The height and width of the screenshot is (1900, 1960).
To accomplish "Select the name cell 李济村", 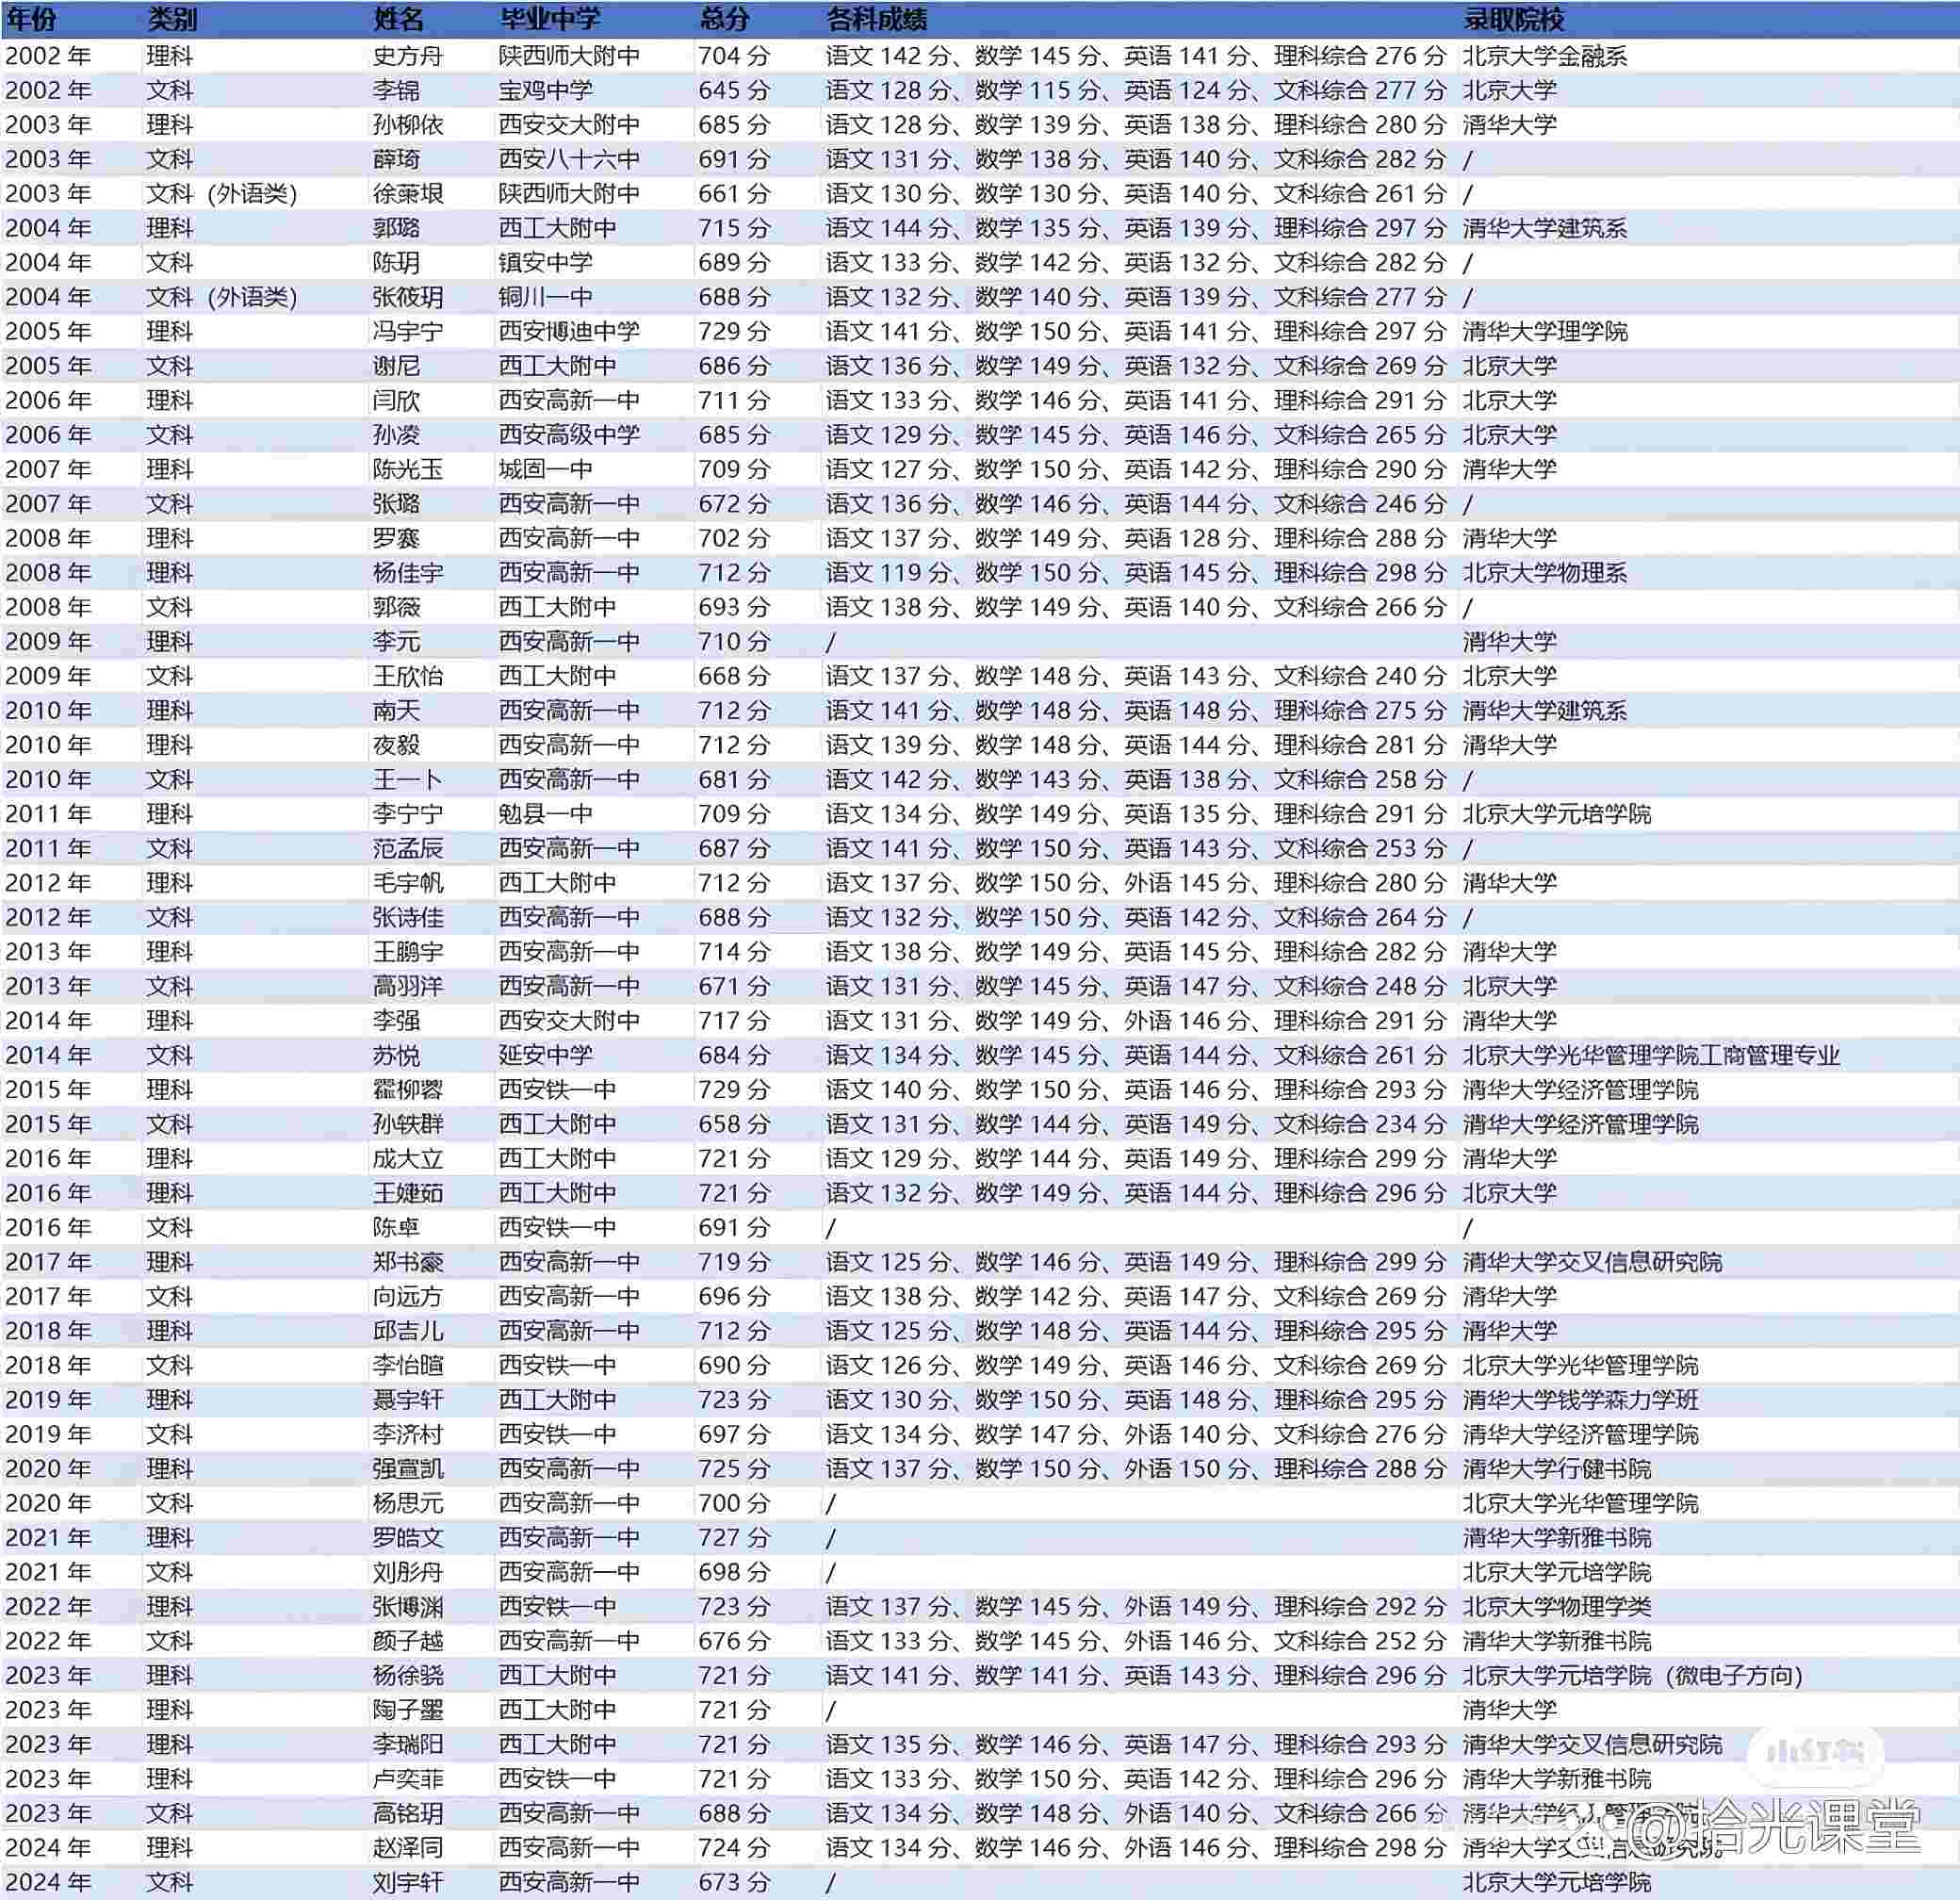I will tap(408, 1435).
